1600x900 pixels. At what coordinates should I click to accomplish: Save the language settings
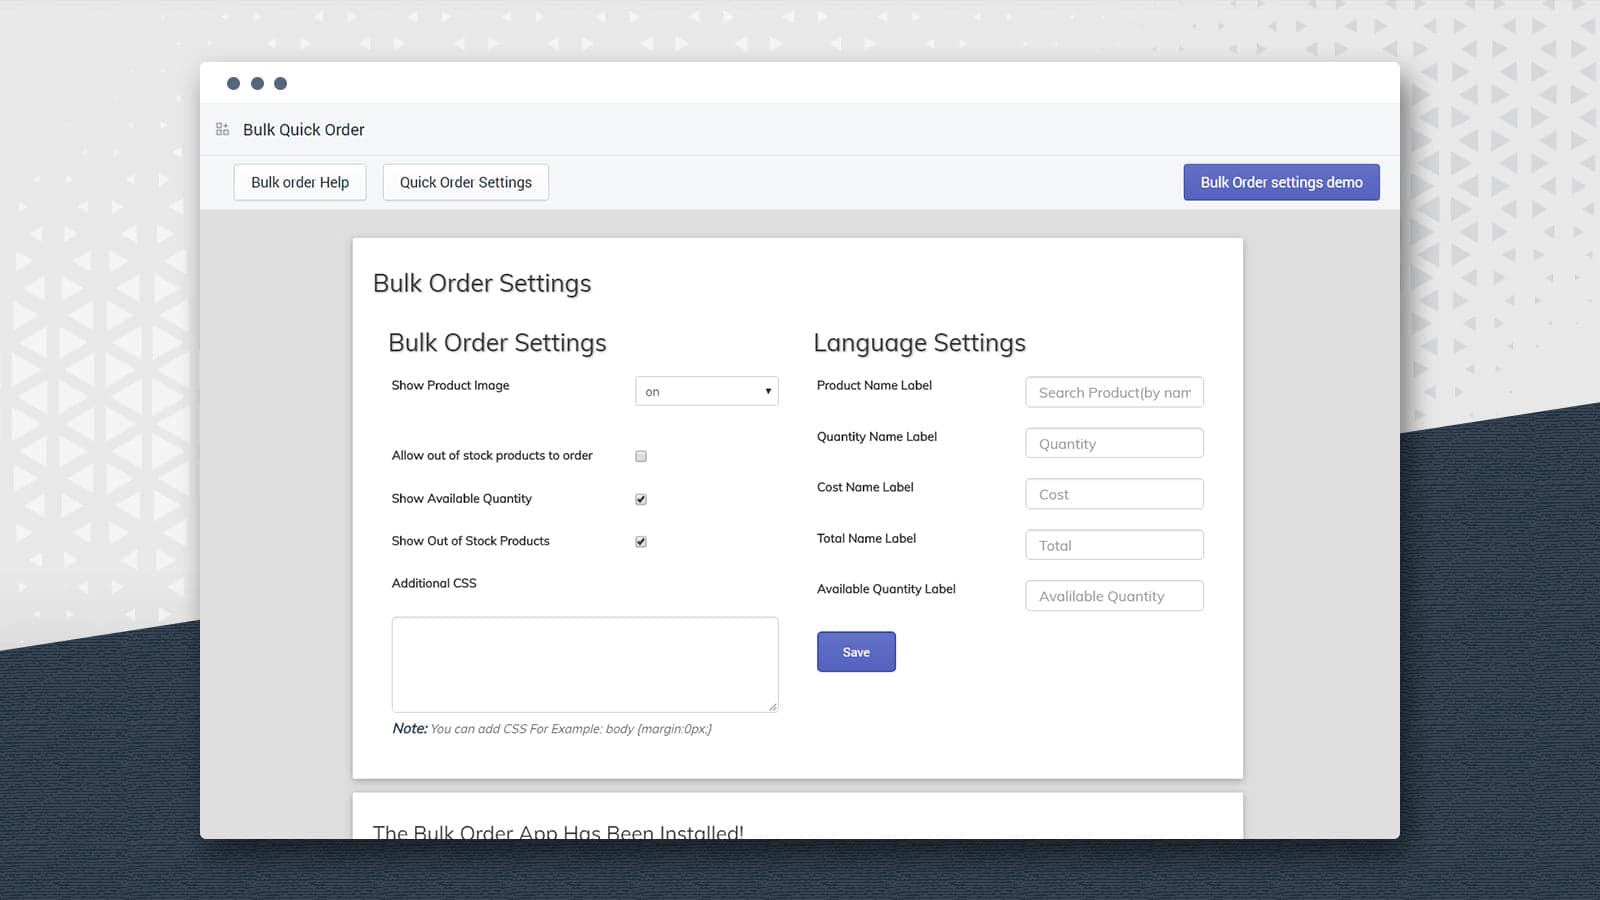click(855, 651)
